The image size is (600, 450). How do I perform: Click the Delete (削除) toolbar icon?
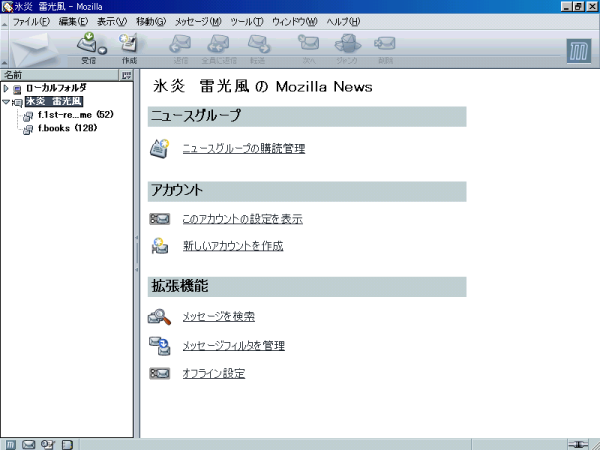click(x=385, y=43)
